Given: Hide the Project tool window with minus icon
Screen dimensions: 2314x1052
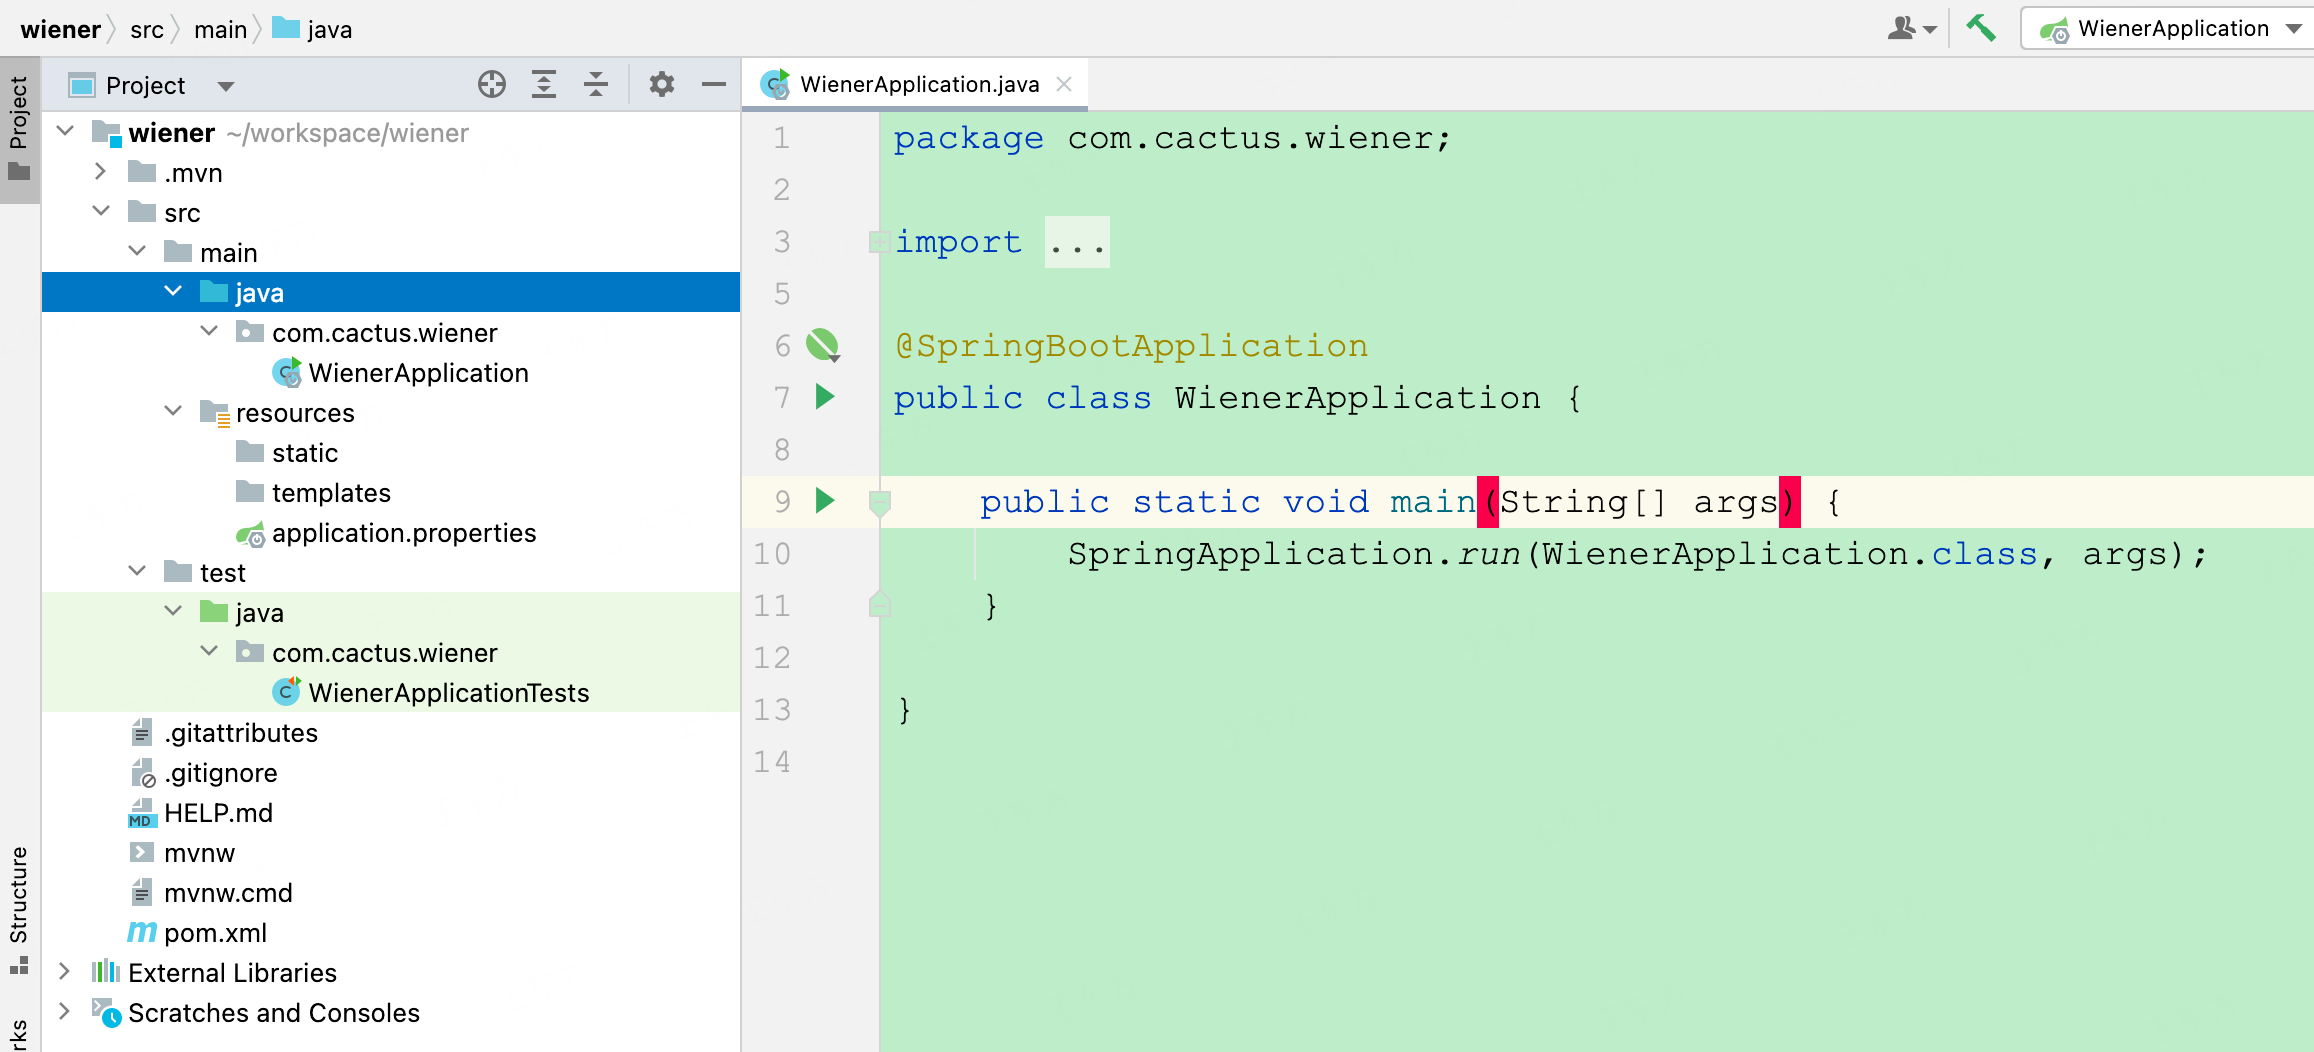Looking at the screenshot, I should click(713, 85).
